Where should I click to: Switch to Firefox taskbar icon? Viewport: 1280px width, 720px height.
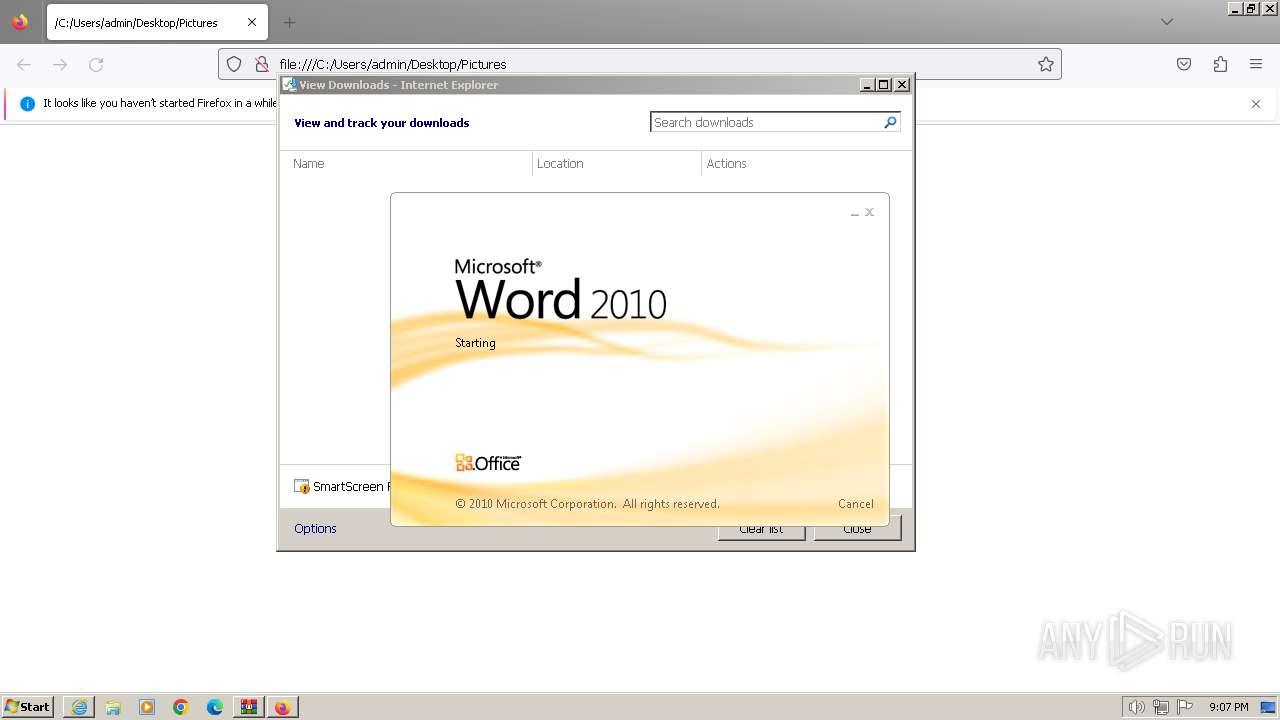coord(283,707)
